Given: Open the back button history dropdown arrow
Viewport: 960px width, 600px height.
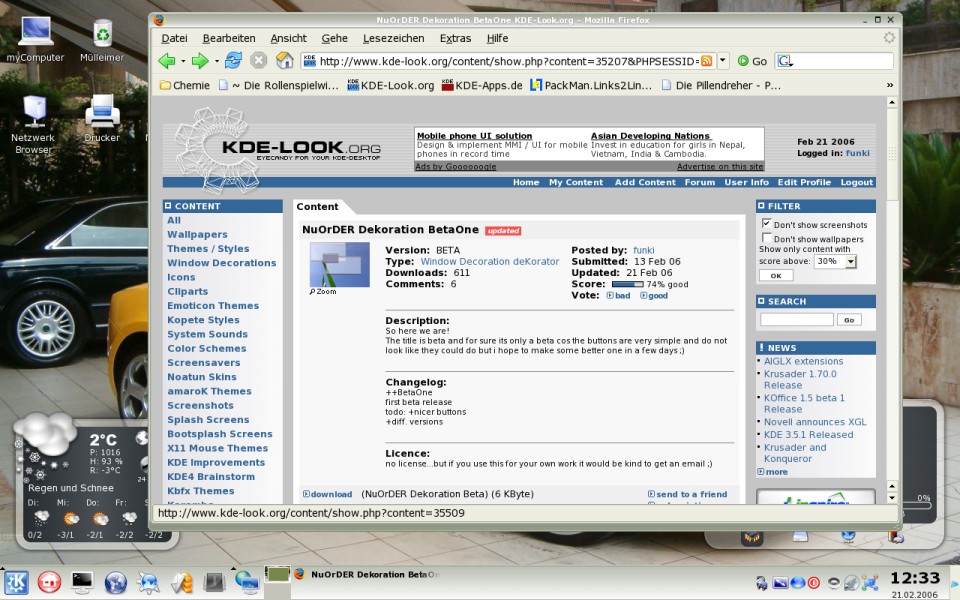Looking at the screenshot, I should (183, 61).
